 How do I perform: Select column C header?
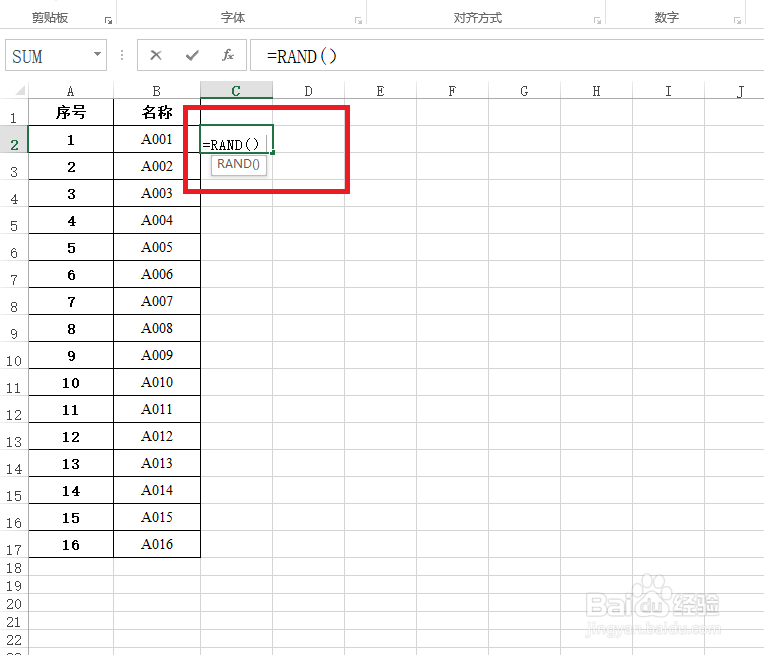point(236,91)
